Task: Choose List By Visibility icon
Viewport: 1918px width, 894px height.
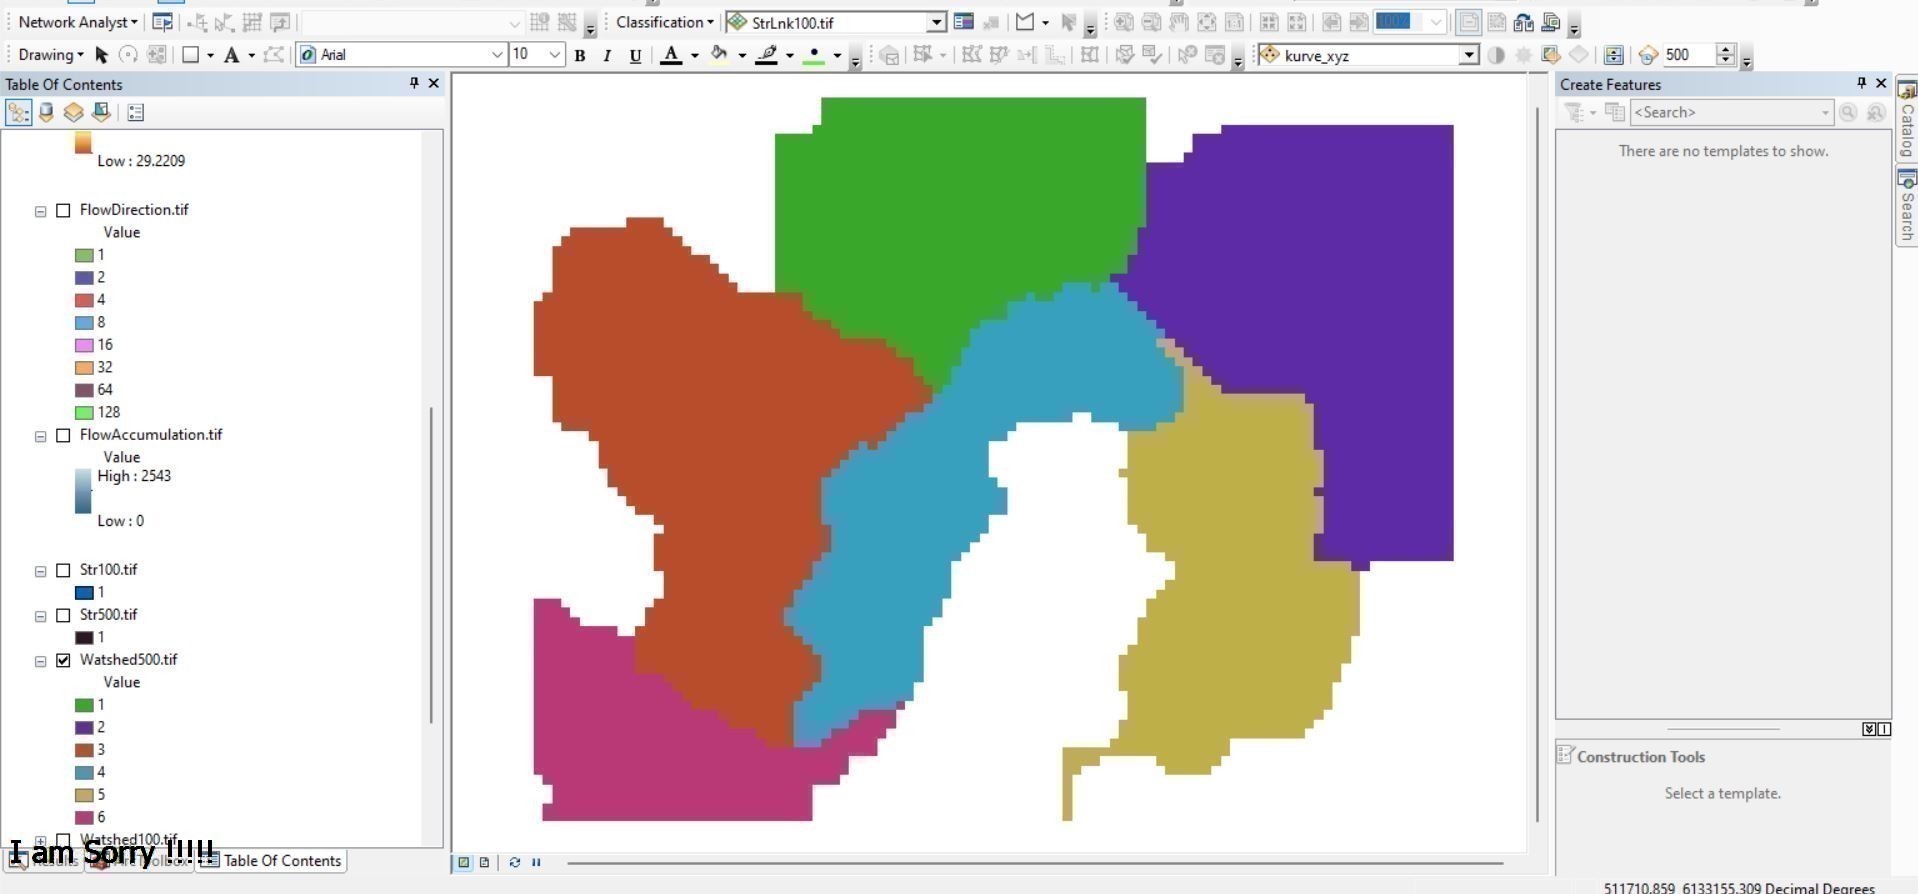Action: click(x=73, y=113)
